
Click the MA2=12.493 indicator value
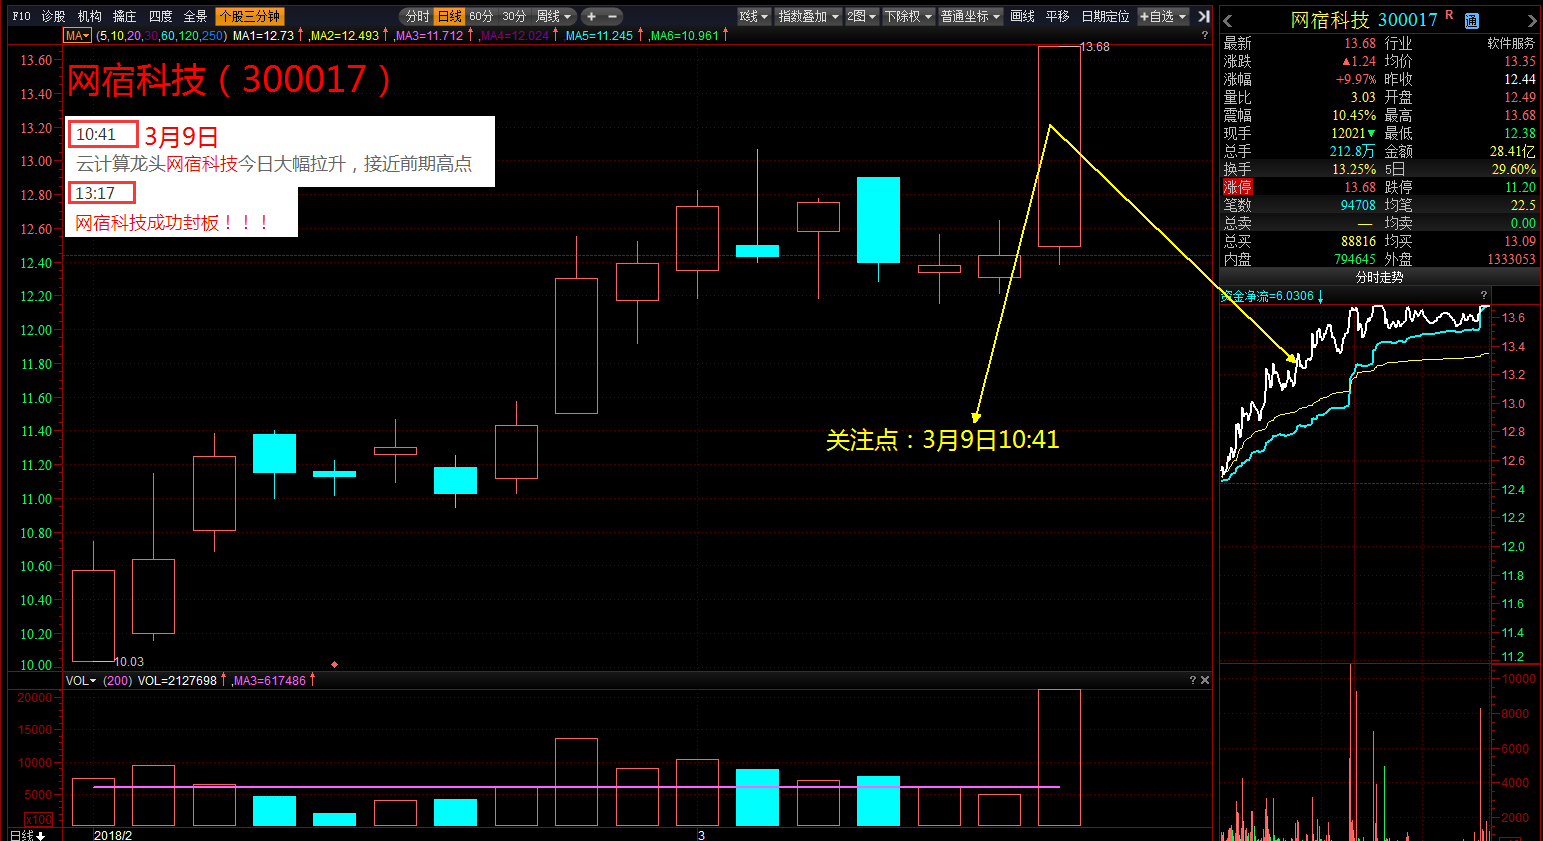(344, 35)
